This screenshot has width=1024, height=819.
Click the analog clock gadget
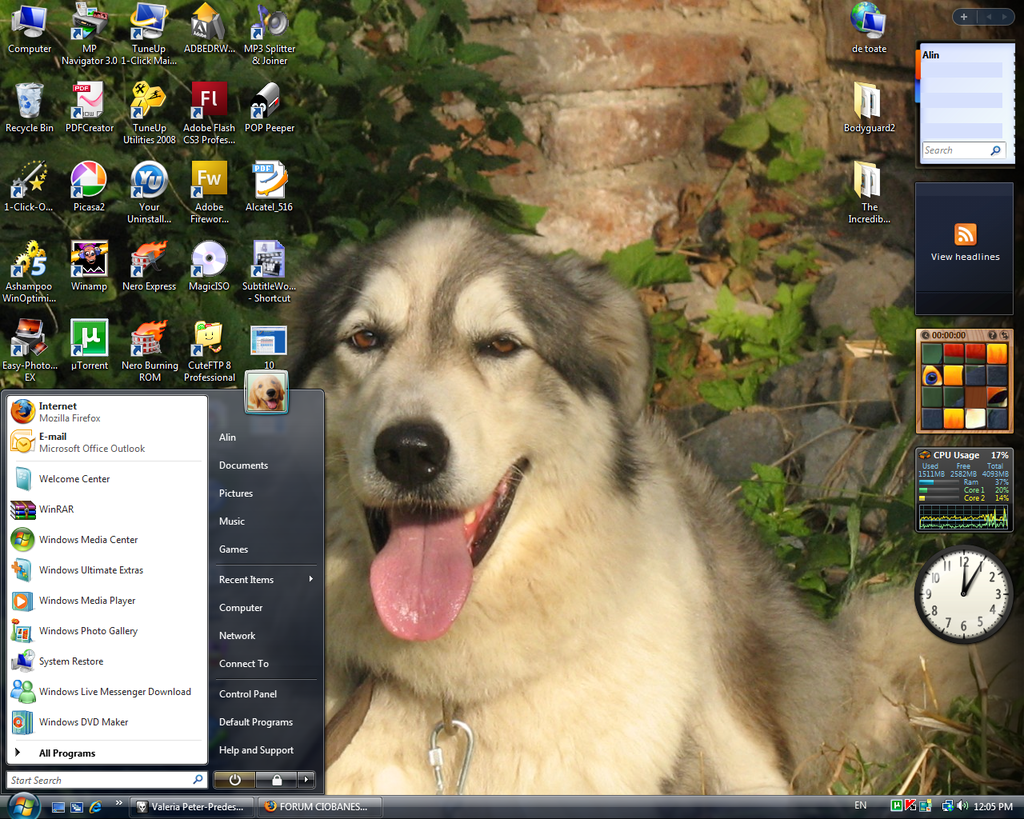[963, 594]
